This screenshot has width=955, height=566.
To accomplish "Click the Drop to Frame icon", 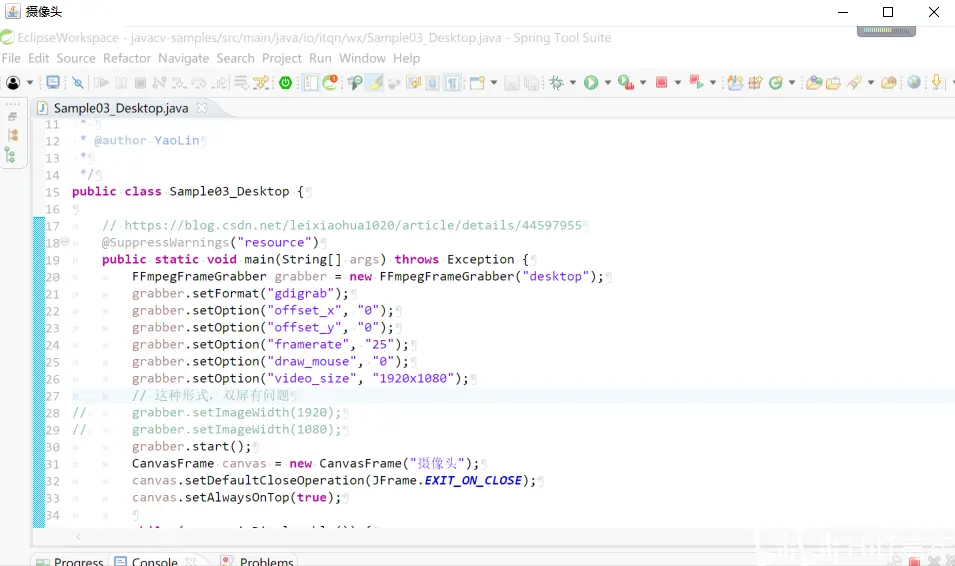I will pyautogui.click(x=241, y=82).
